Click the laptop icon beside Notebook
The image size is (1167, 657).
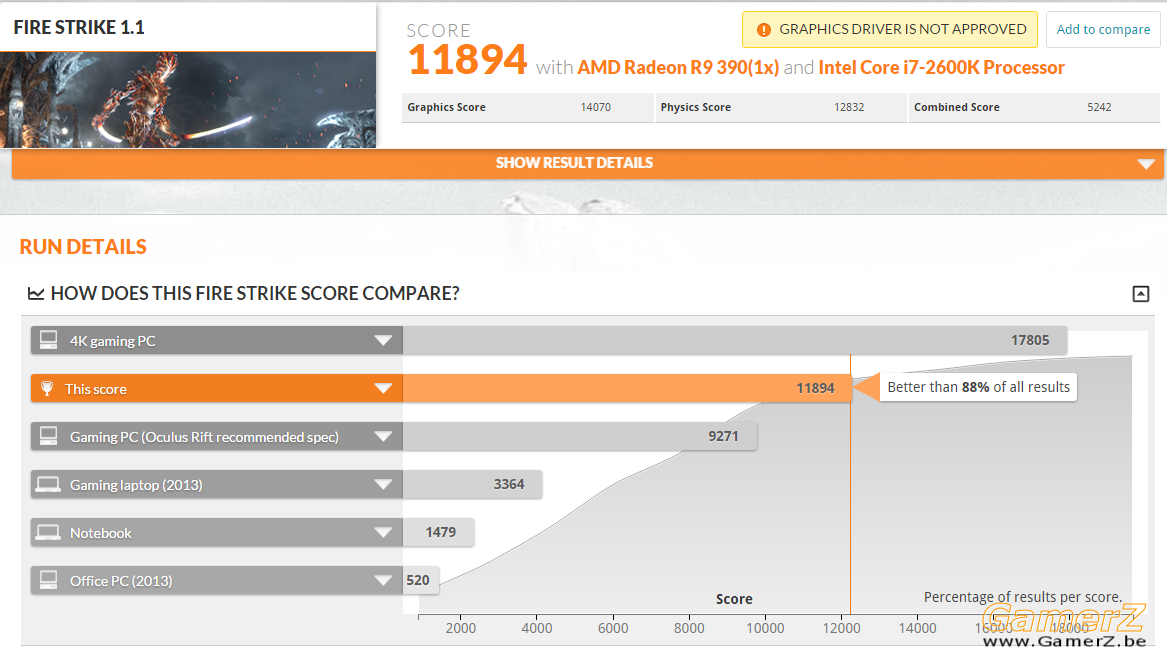pos(48,533)
